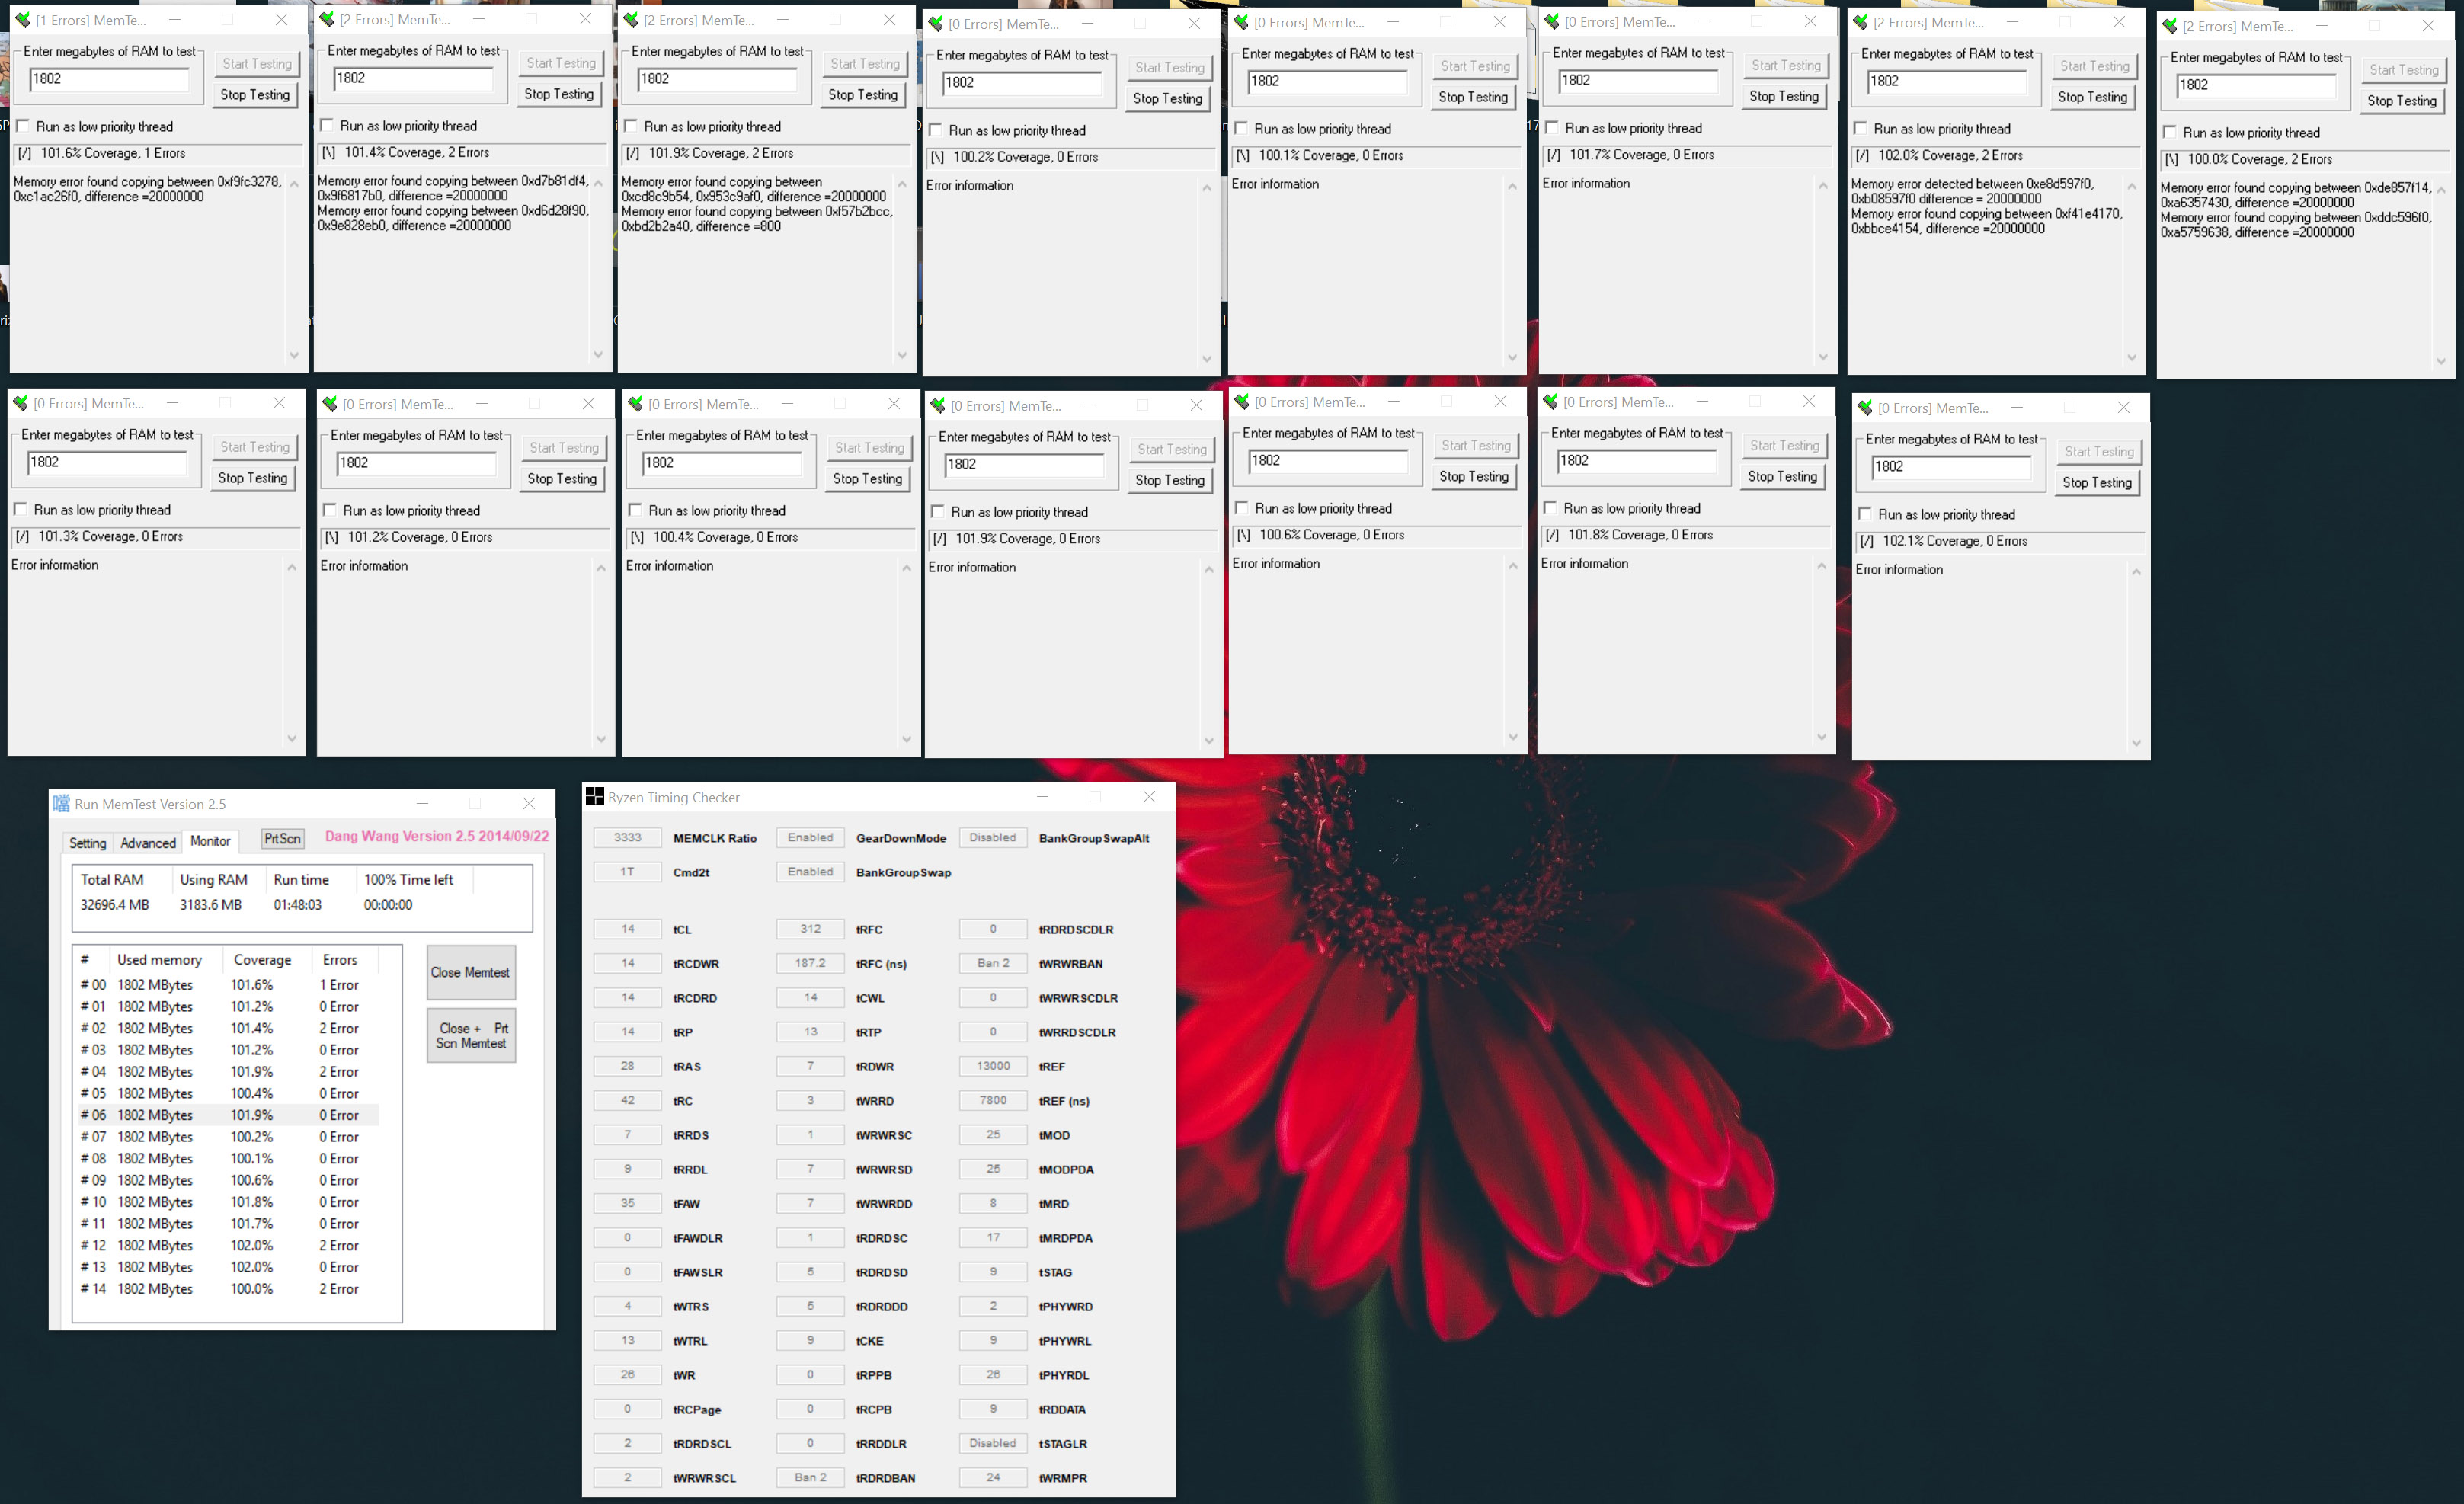
Task: Click PrtScn button in Run MemTest
Action: (282, 838)
